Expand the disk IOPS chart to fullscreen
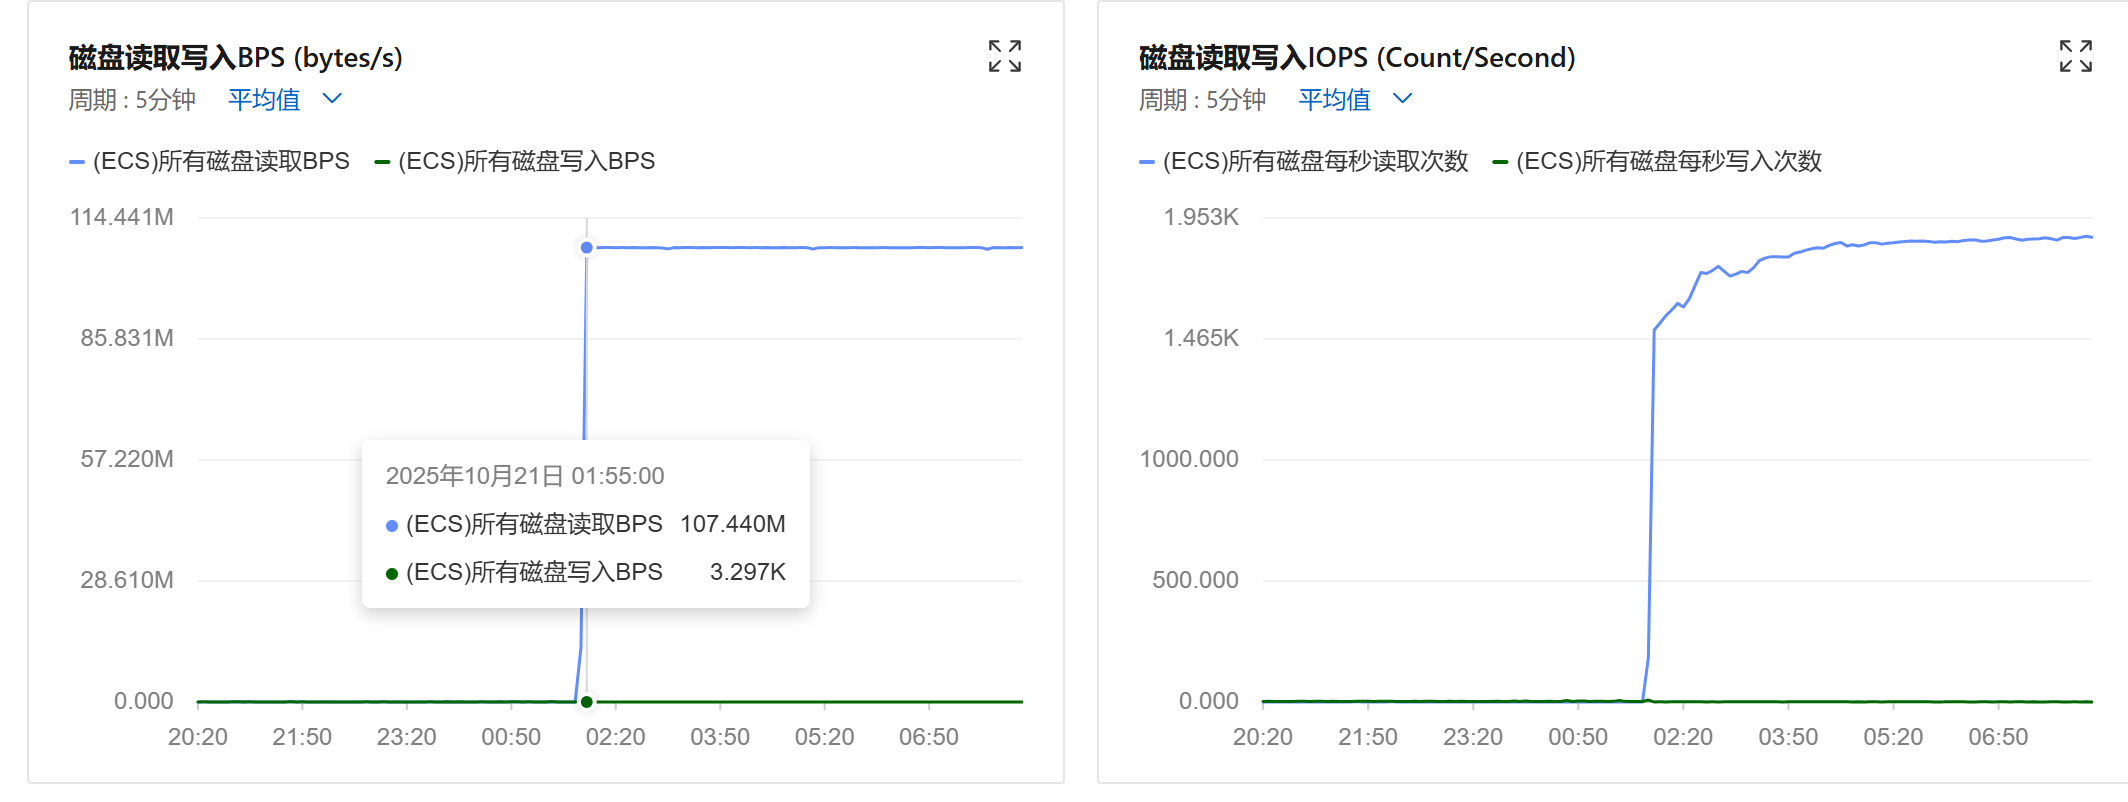Image resolution: width=2128 pixels, height=802 pixels. (2075, 56)
